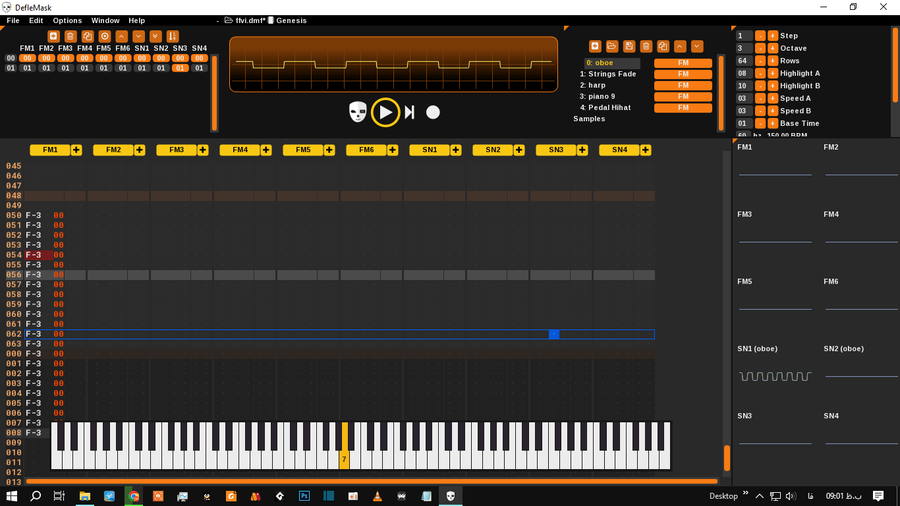Open an instrument file with the folder icon

612,46
